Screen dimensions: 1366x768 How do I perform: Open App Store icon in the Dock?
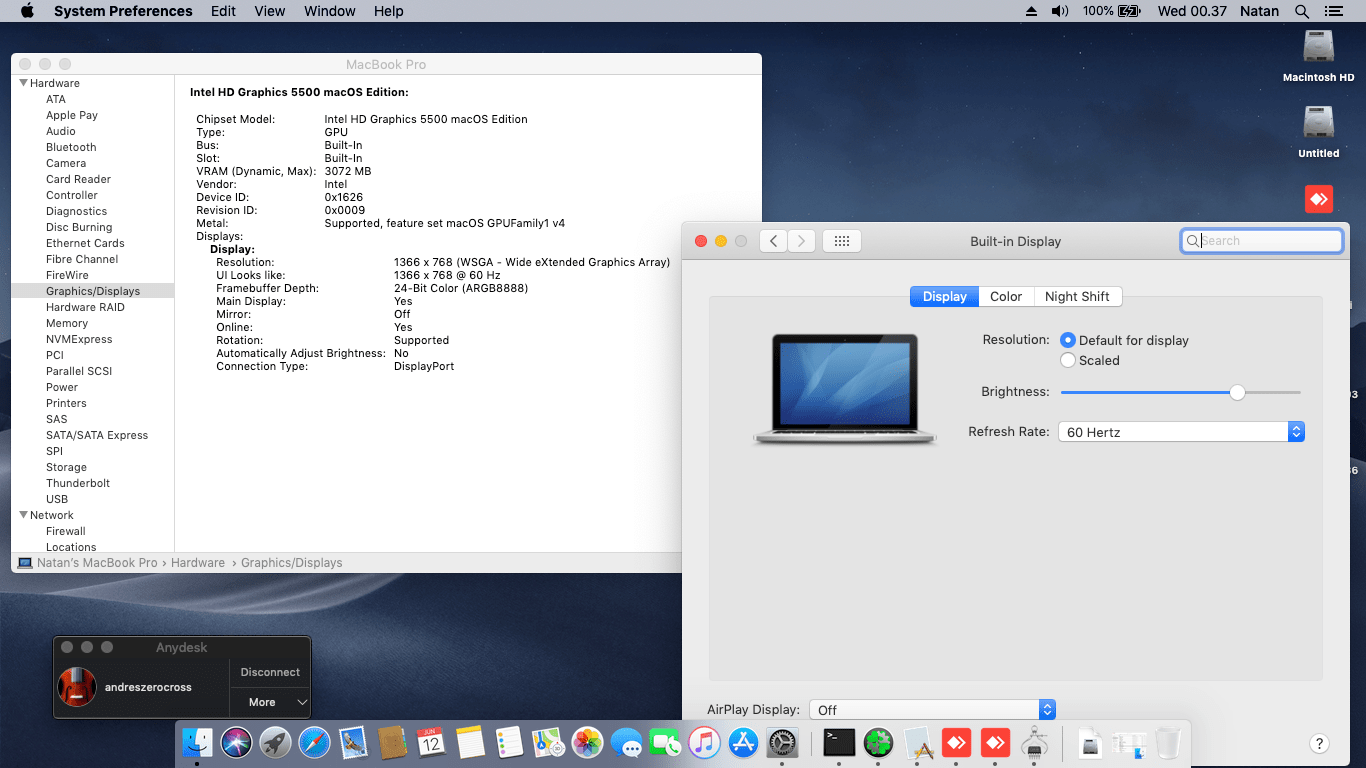click(743, 742)
